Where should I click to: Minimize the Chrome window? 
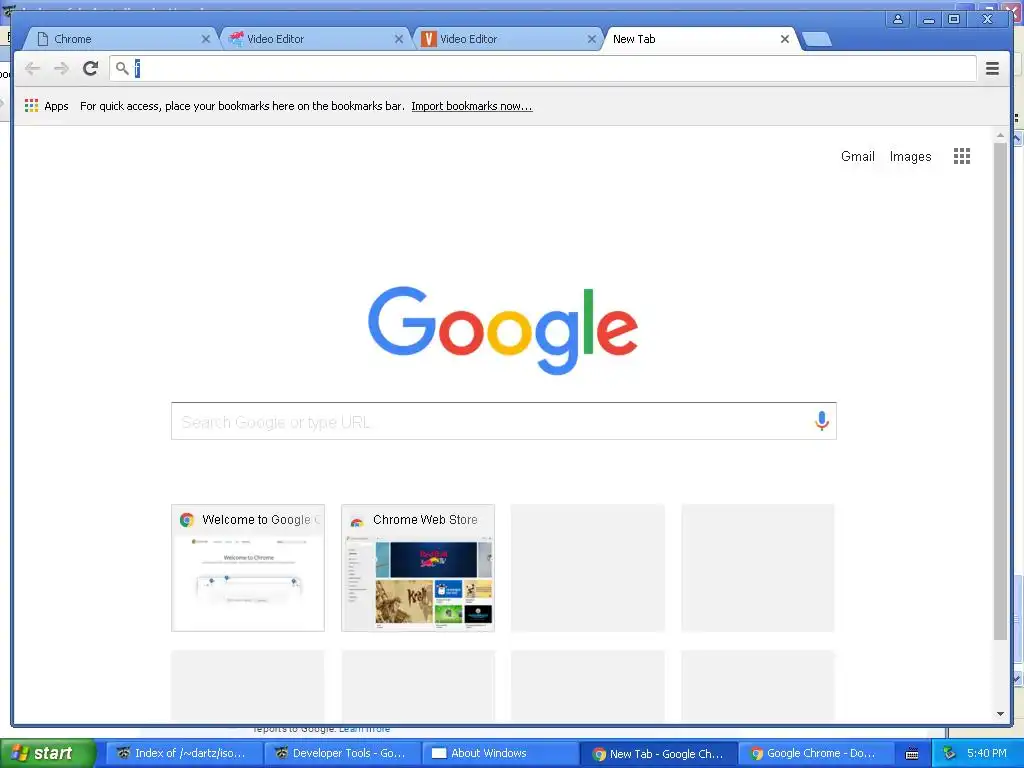click(928, 19)
